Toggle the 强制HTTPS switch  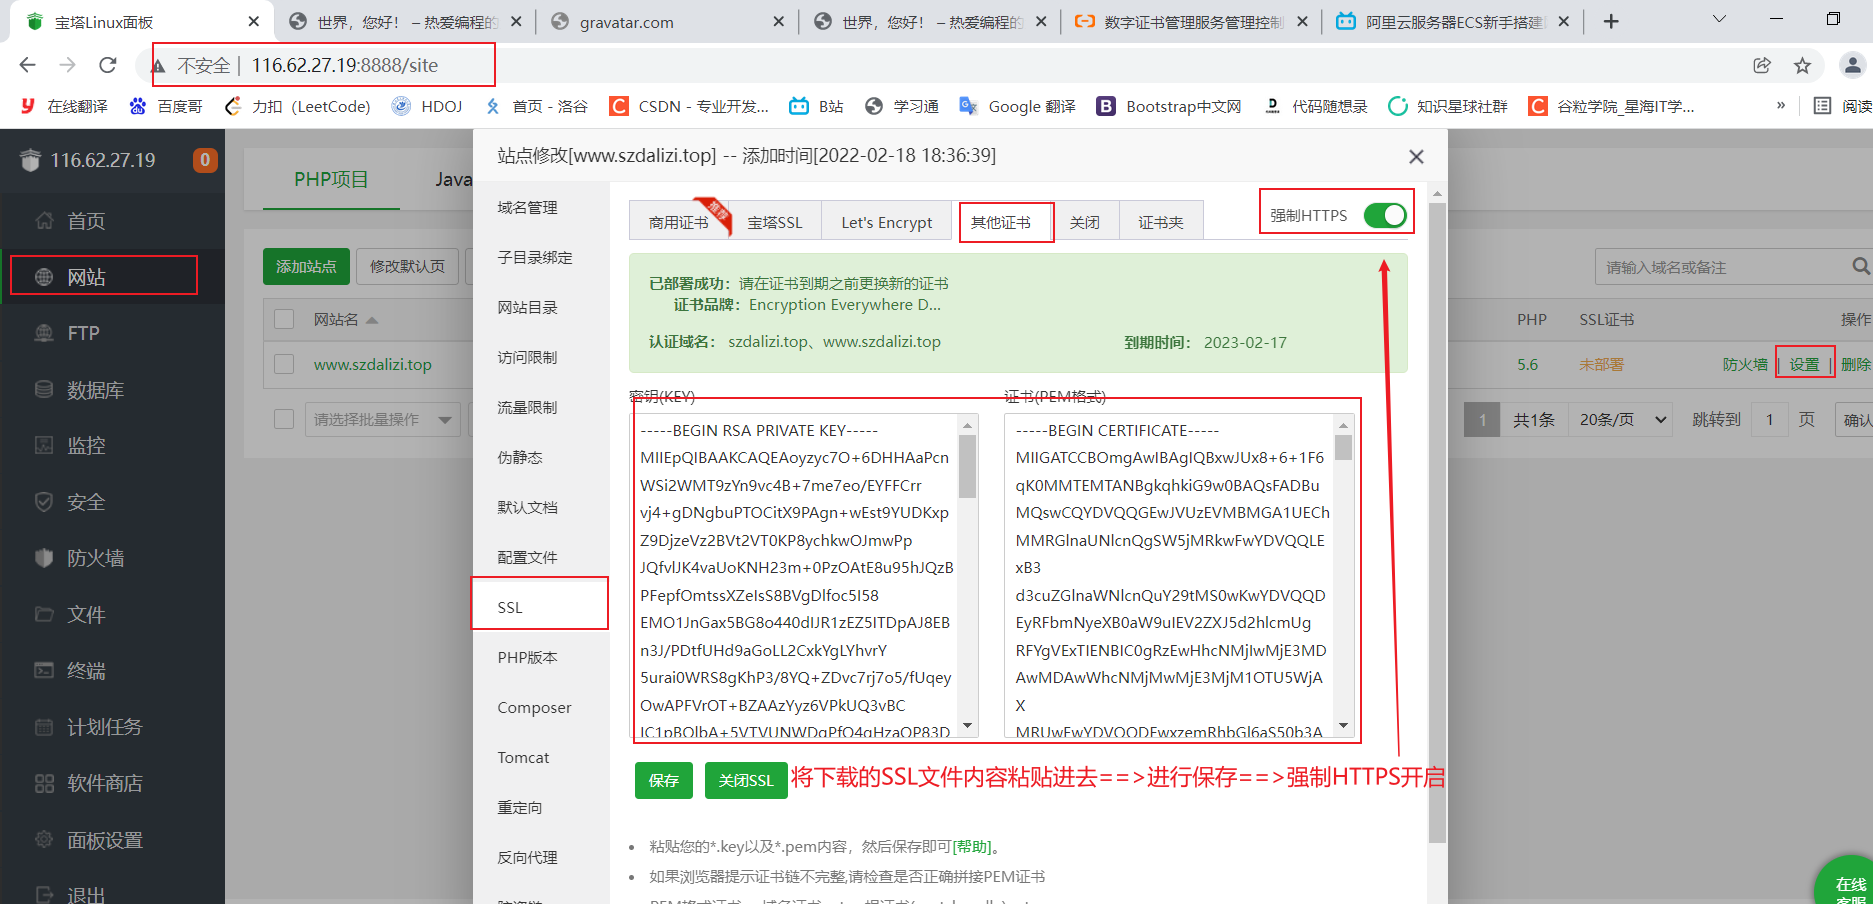[1385, 215]
